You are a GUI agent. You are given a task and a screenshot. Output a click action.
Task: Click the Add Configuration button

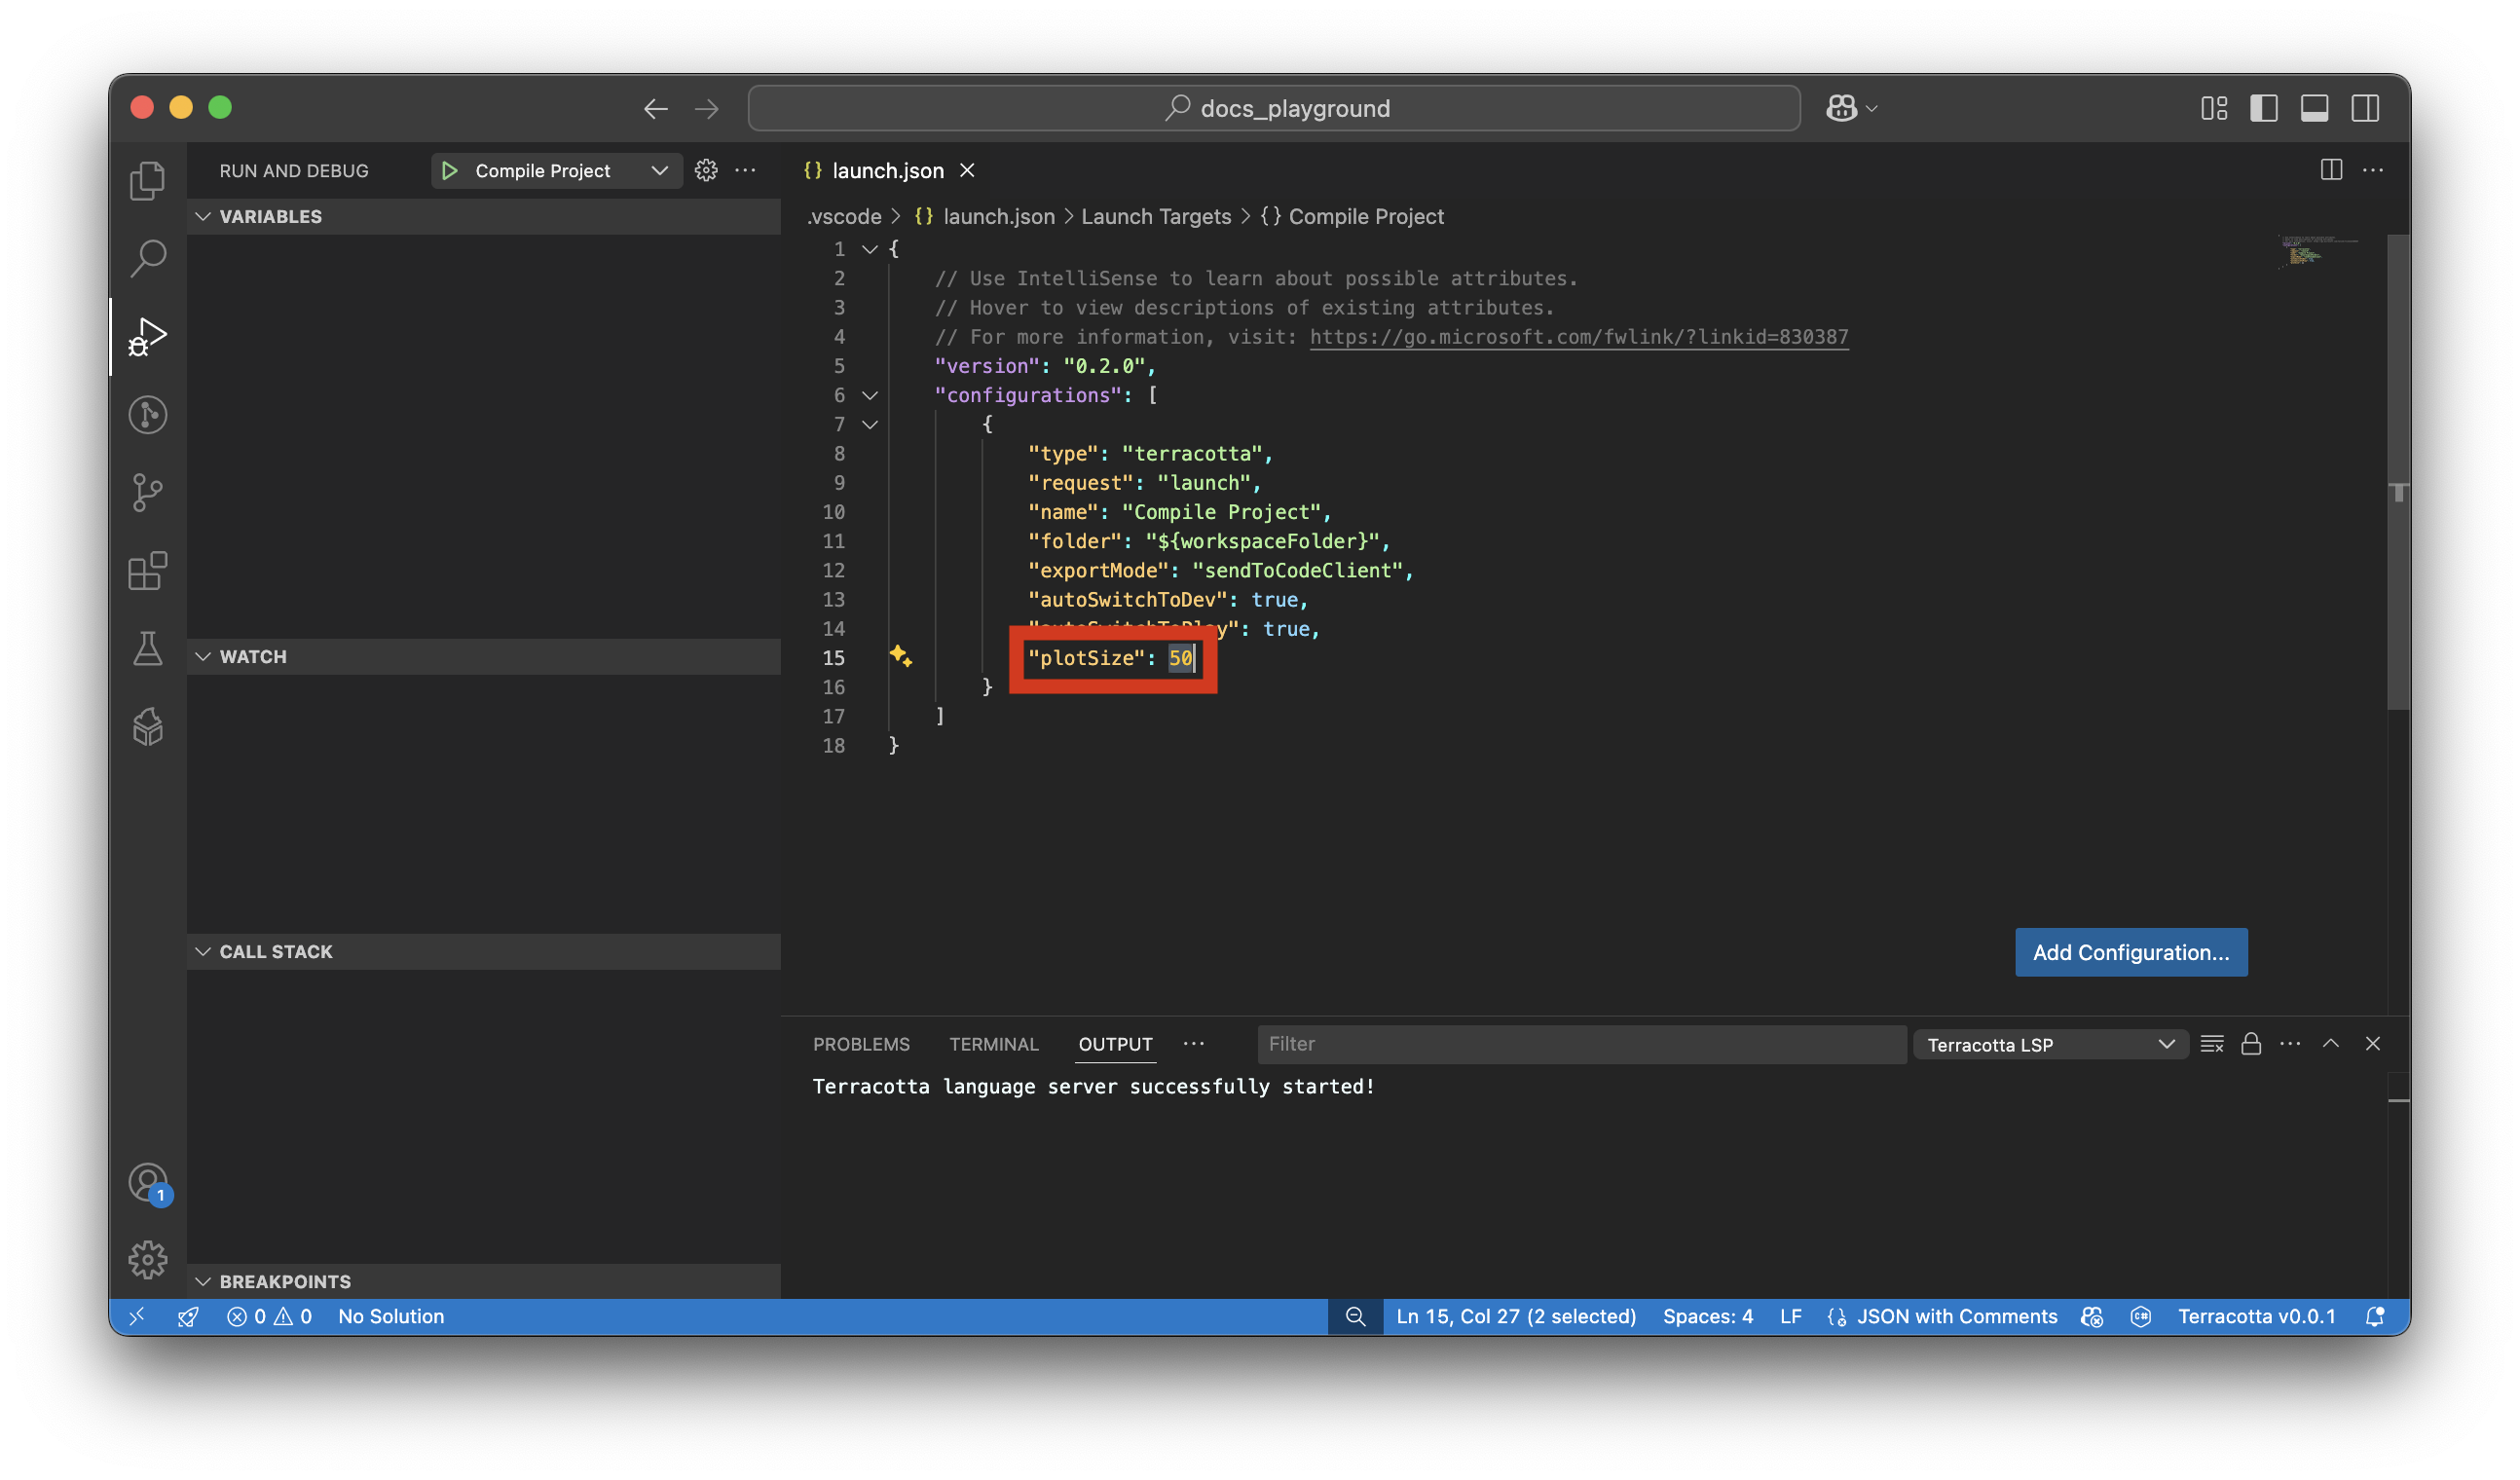coord(2131,953)
